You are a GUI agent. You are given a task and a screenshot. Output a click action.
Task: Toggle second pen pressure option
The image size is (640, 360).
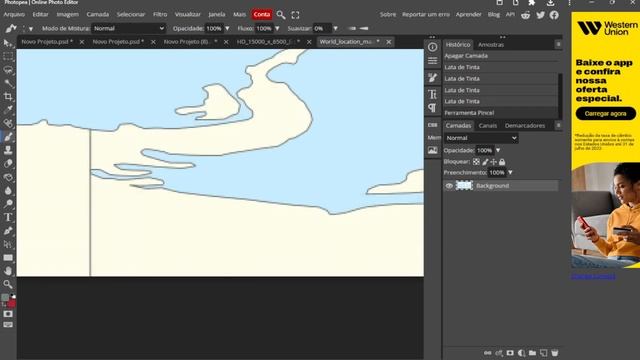pyautogui.click(x=364, y=29)
